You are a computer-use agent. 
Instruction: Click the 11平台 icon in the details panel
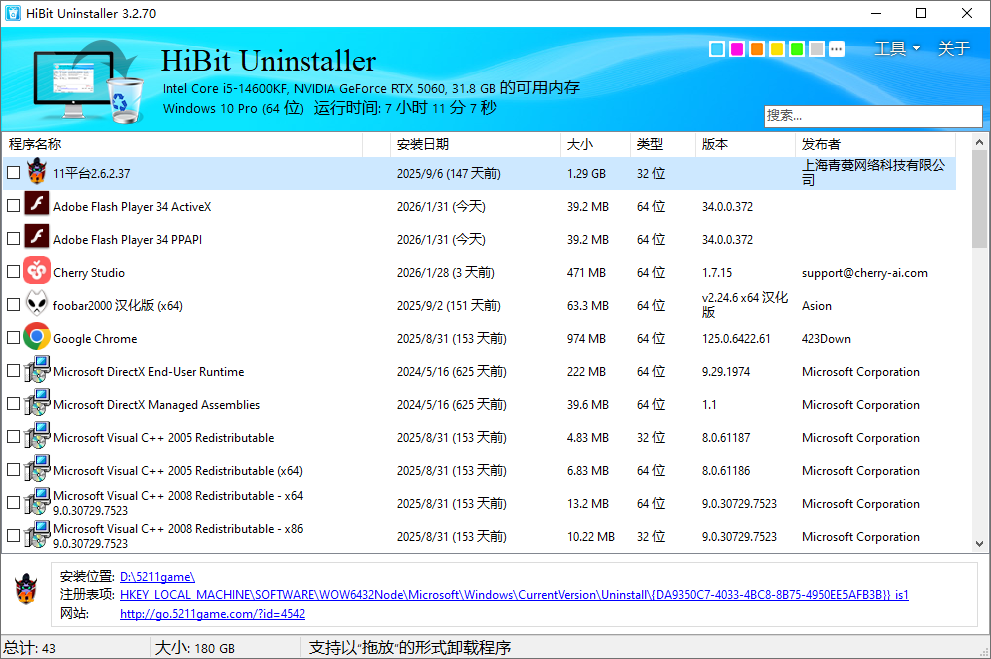click(x=24, y=591)
